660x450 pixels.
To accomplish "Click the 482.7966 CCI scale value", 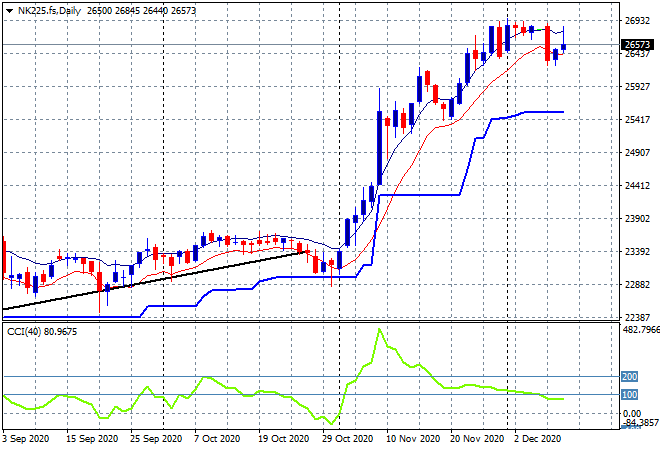I will [x=641, y=329].
